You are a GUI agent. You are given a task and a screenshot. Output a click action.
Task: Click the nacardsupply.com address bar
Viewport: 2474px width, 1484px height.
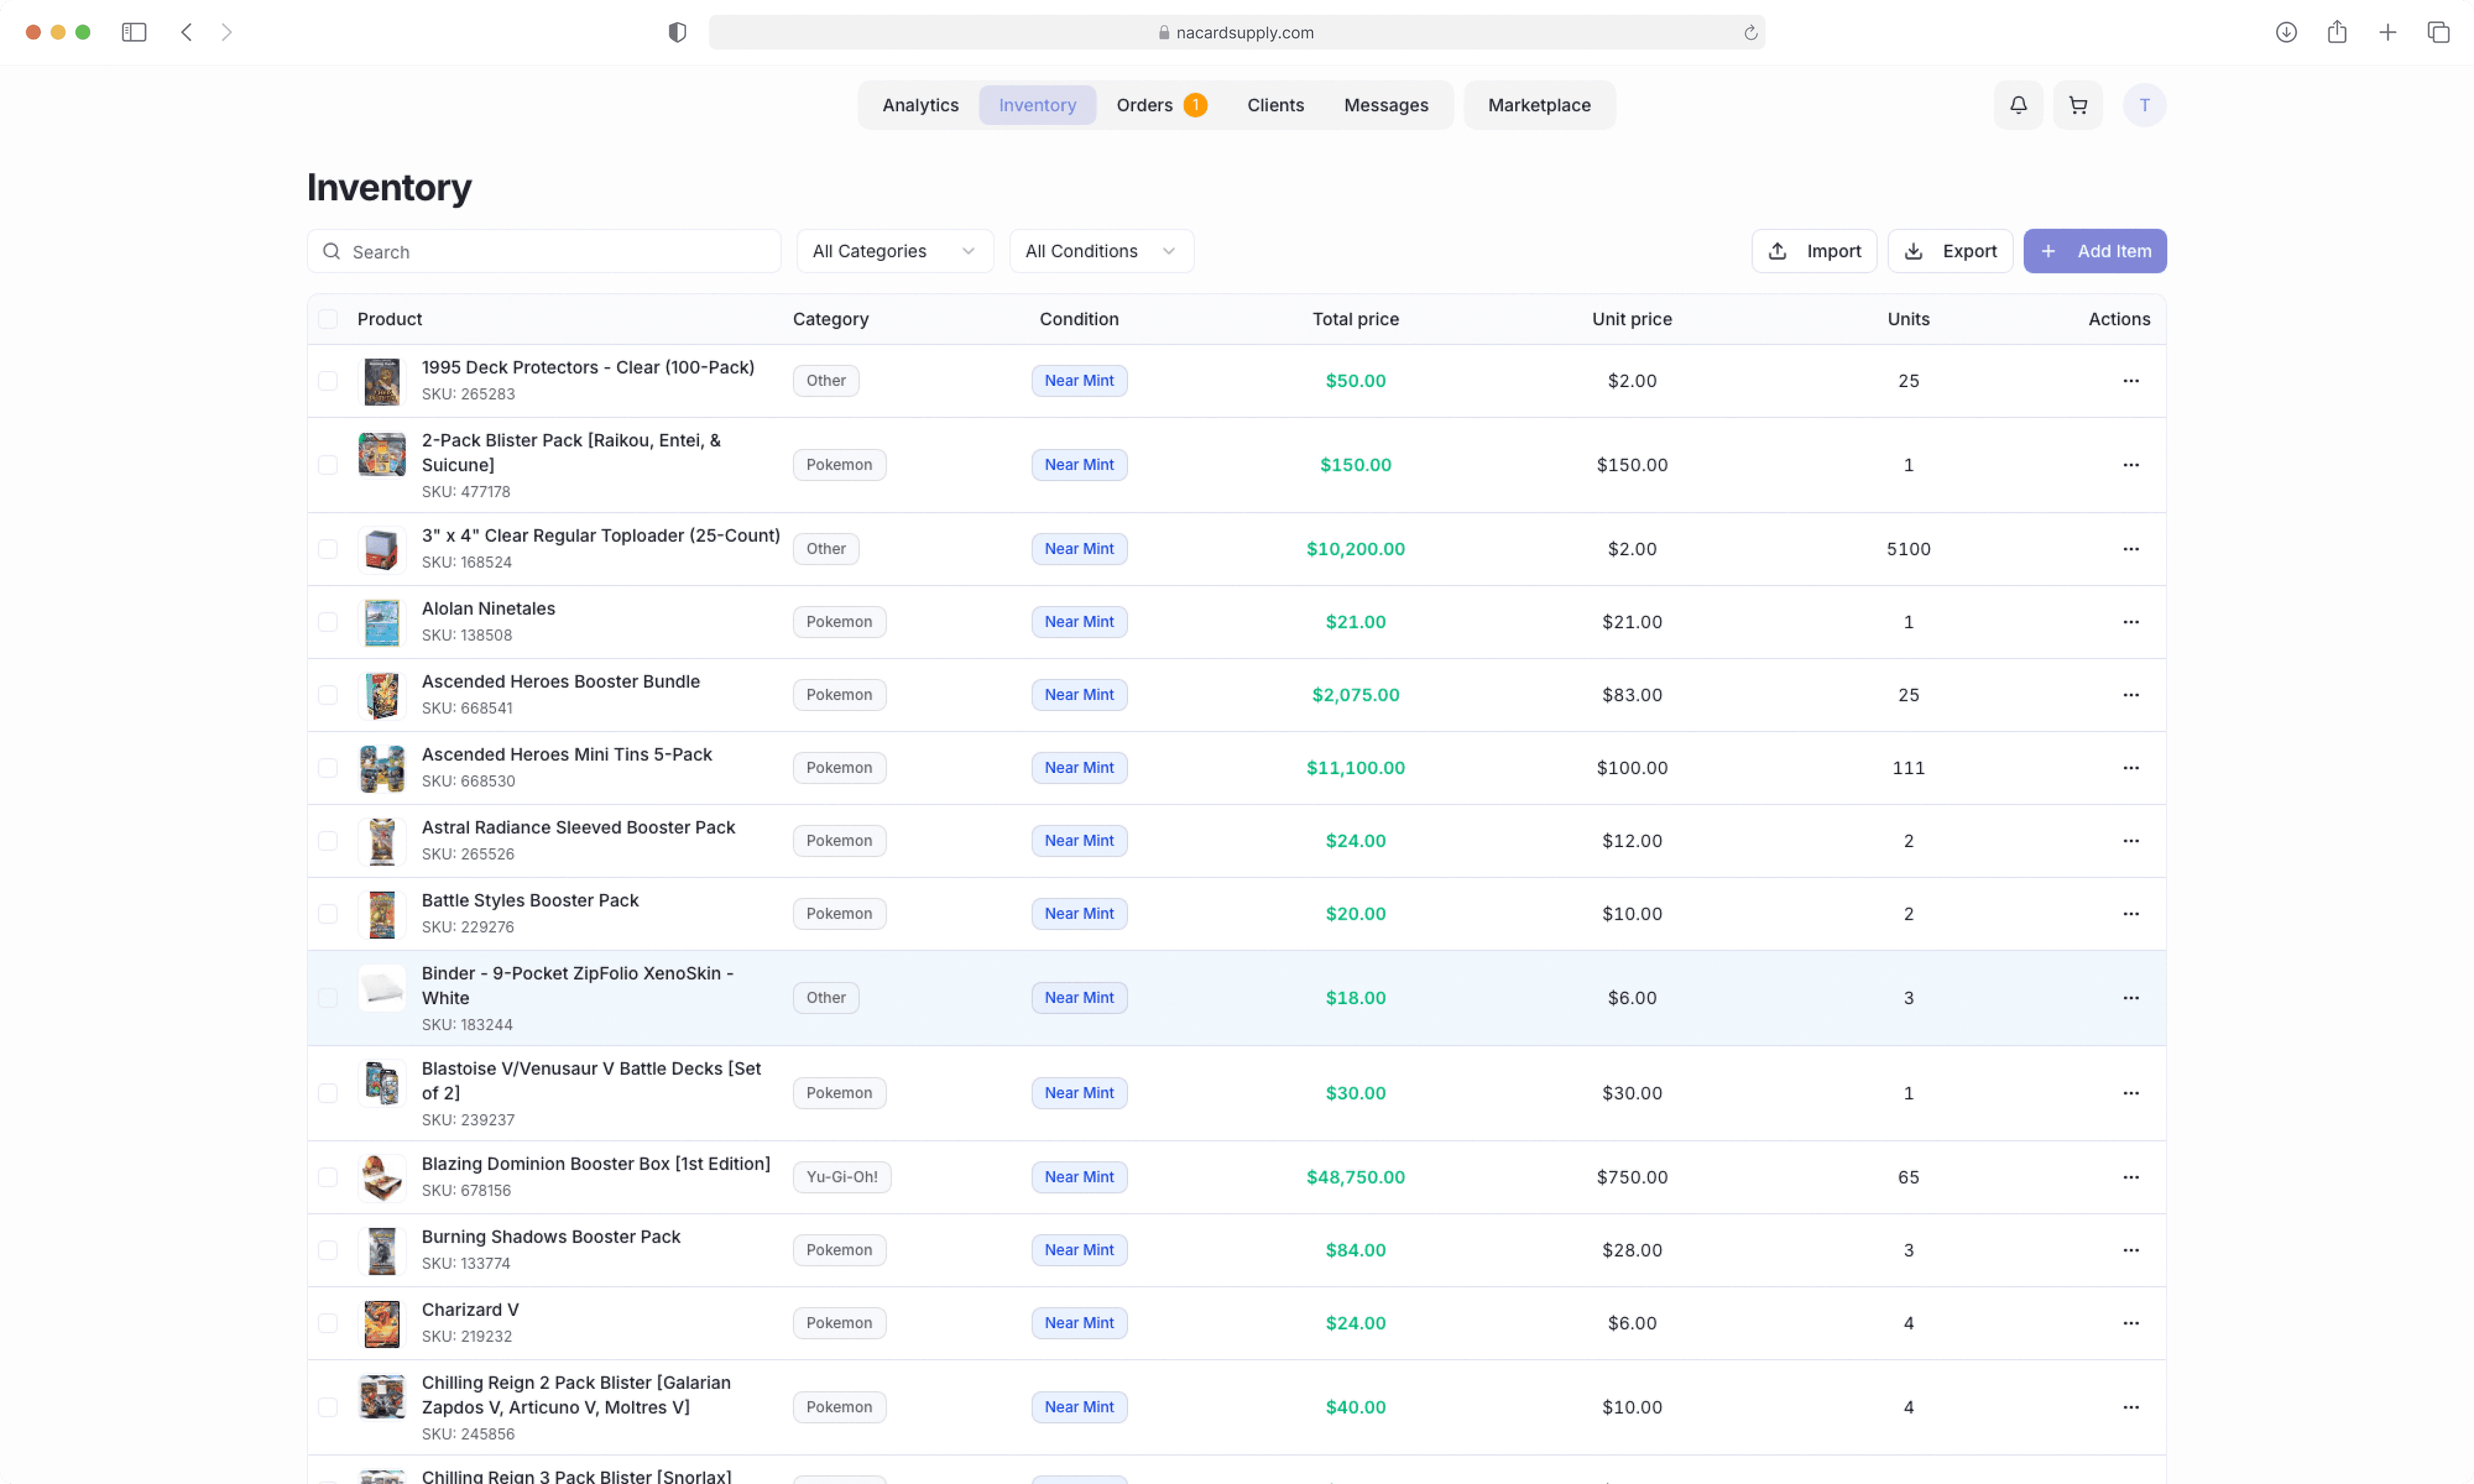click(x=1236, y=32)
